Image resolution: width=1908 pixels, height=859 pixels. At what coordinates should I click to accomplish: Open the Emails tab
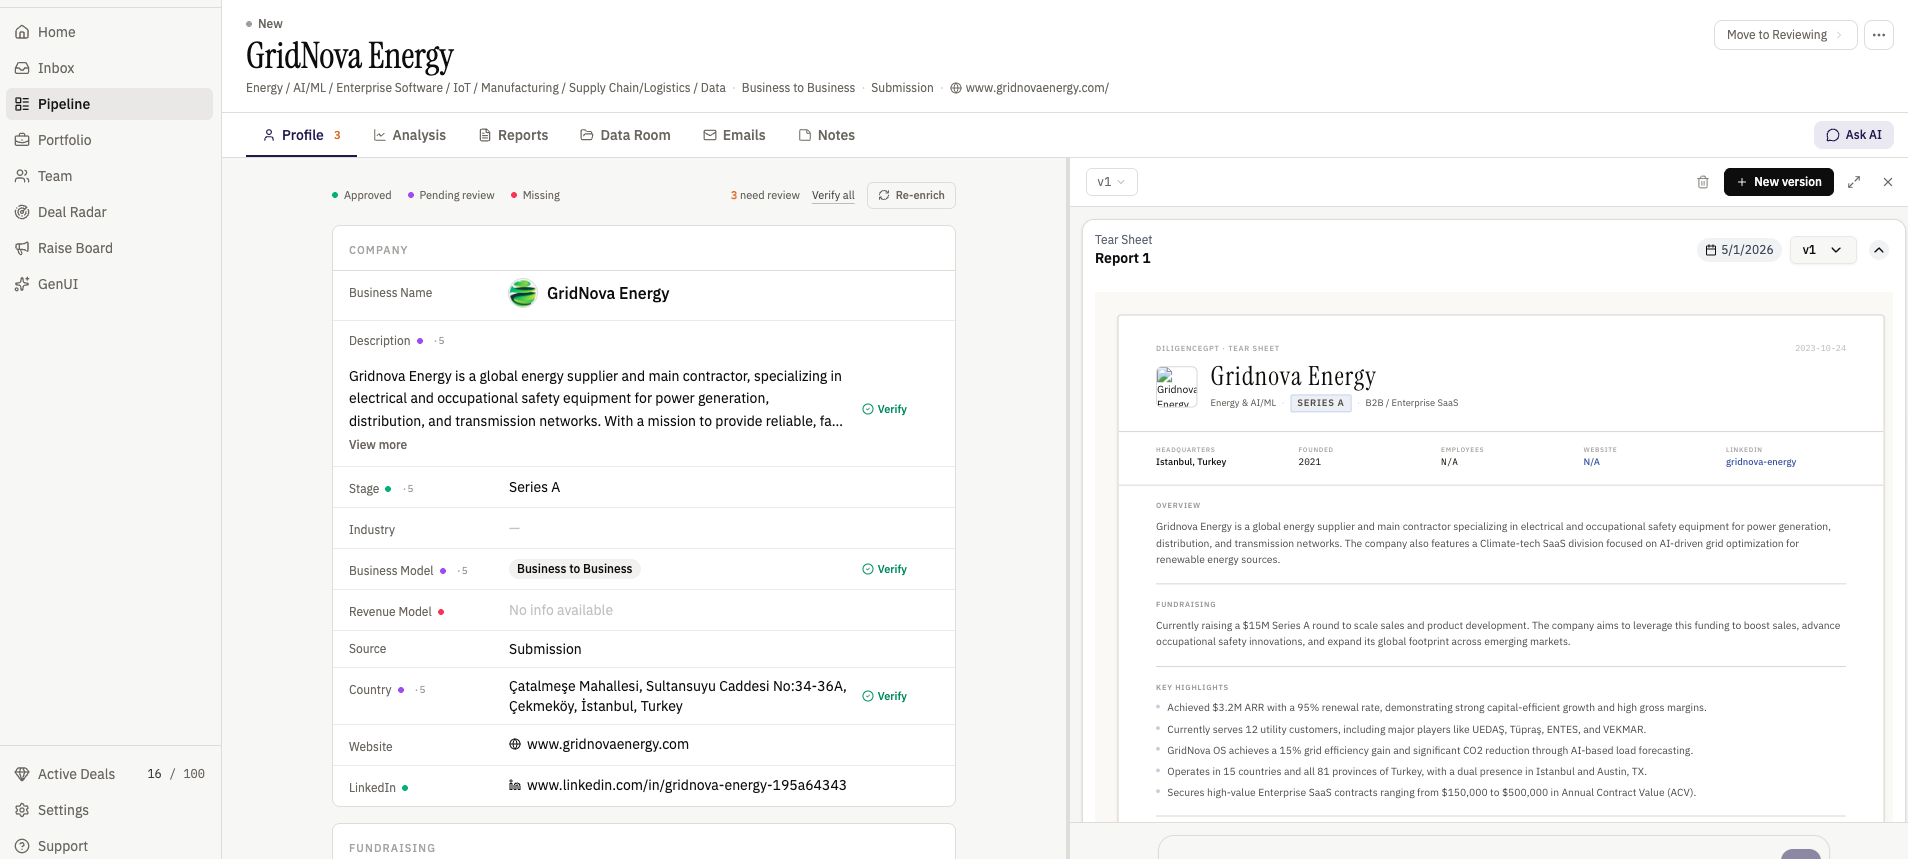[x=734, y=135]
